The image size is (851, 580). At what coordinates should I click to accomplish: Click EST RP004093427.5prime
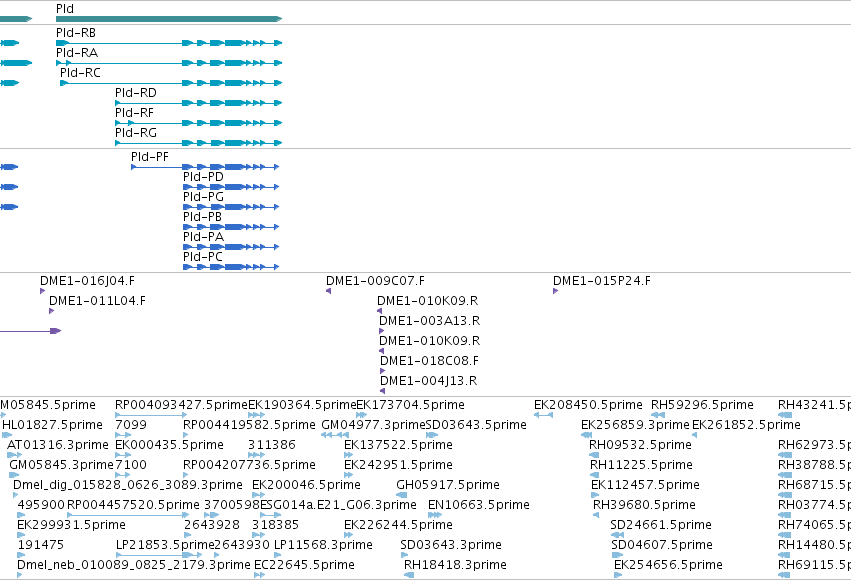pyautogui.click(x=181, y=406)
